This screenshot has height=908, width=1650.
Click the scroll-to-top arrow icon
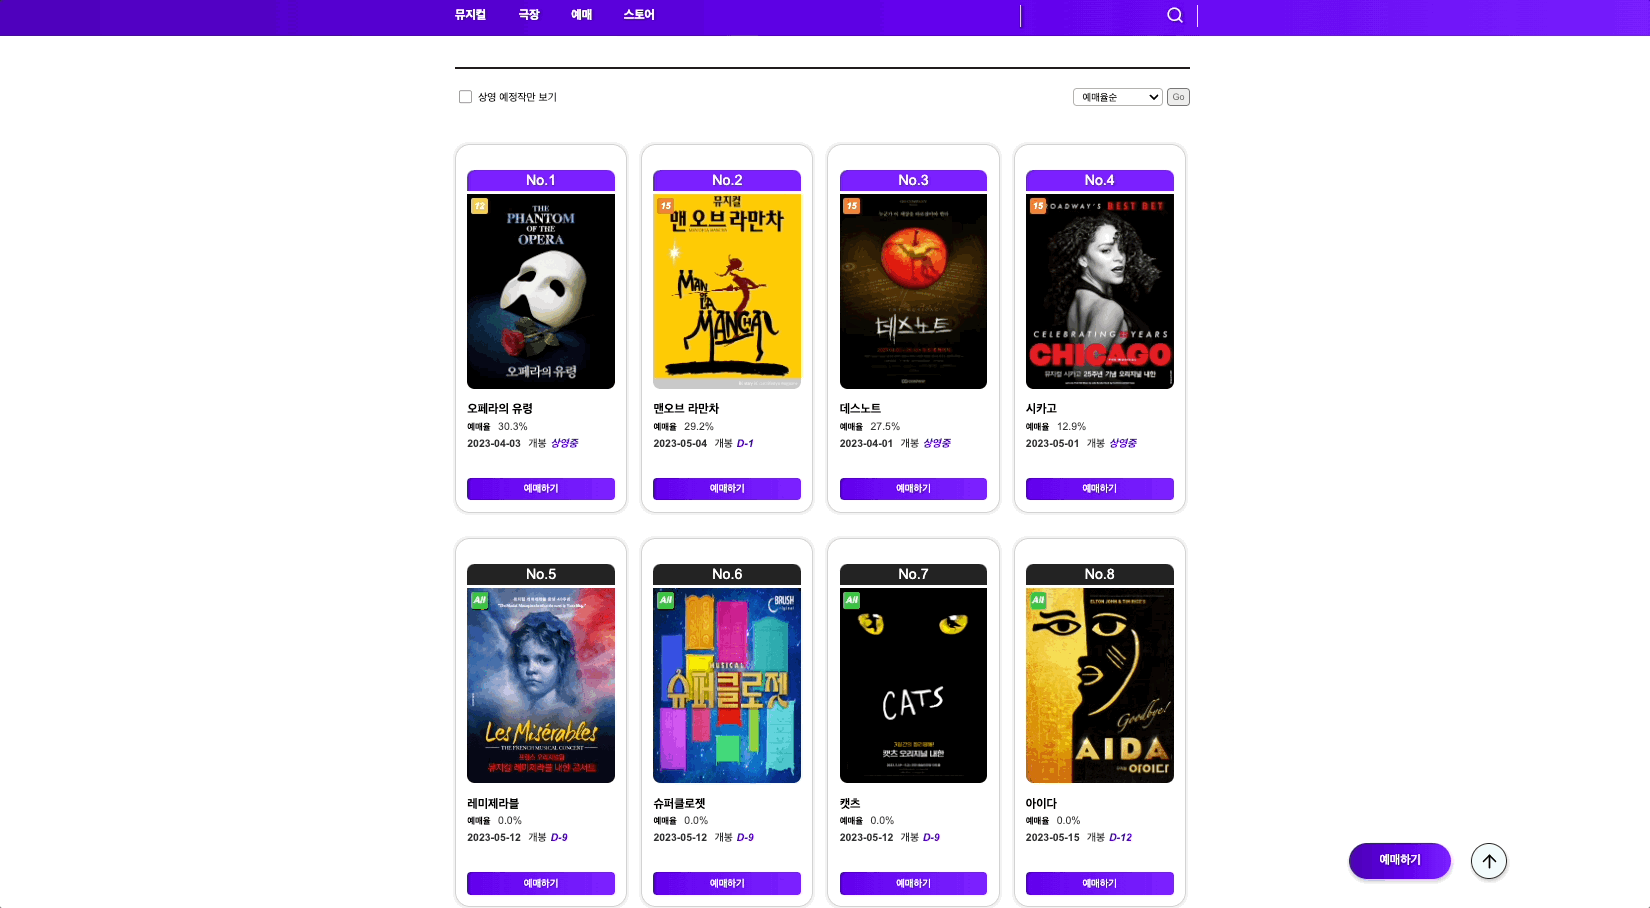pyautogui.click(x=1489, y=861)
